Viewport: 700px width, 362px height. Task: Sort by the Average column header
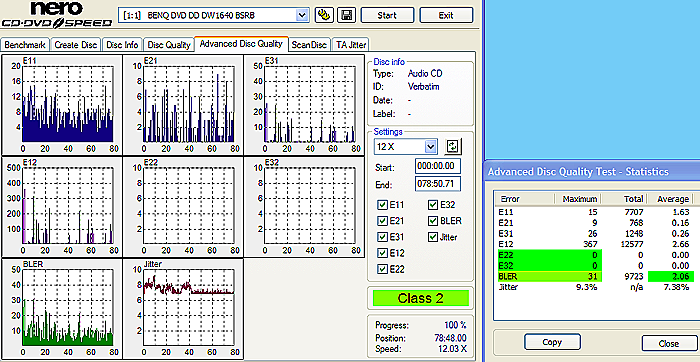point(670,199)
